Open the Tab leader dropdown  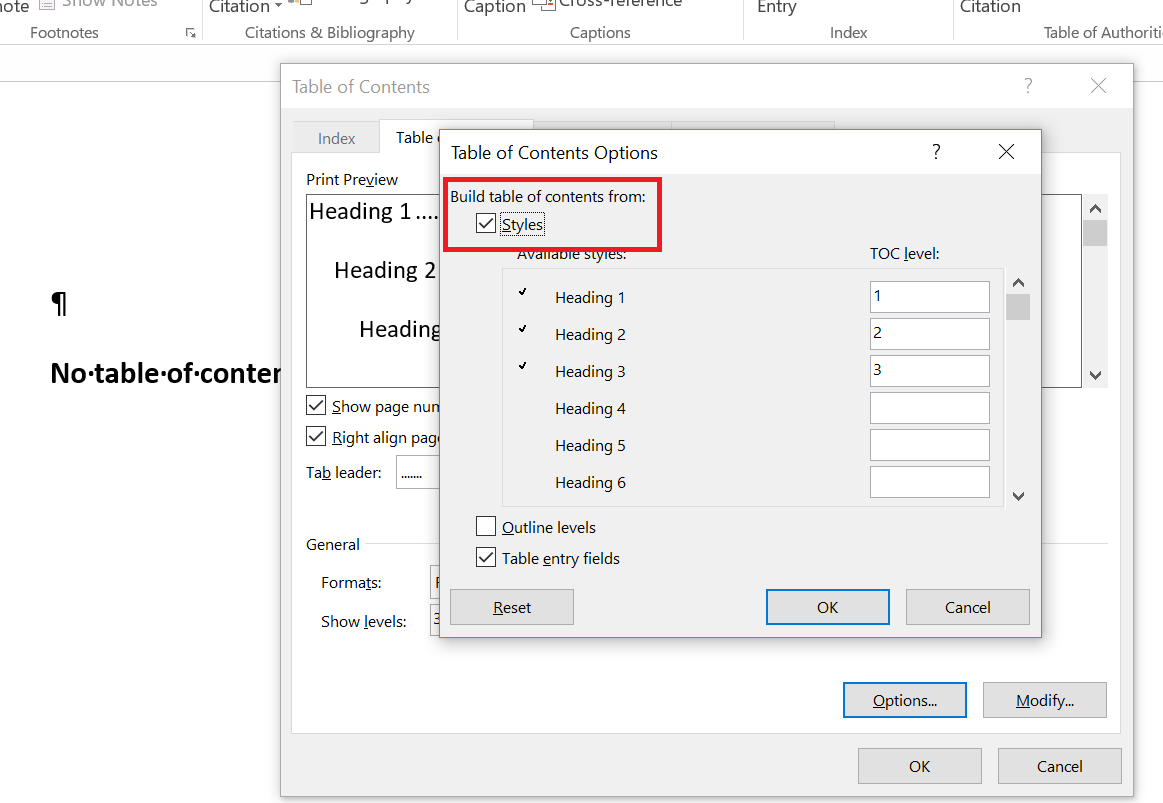click(418, 472)
